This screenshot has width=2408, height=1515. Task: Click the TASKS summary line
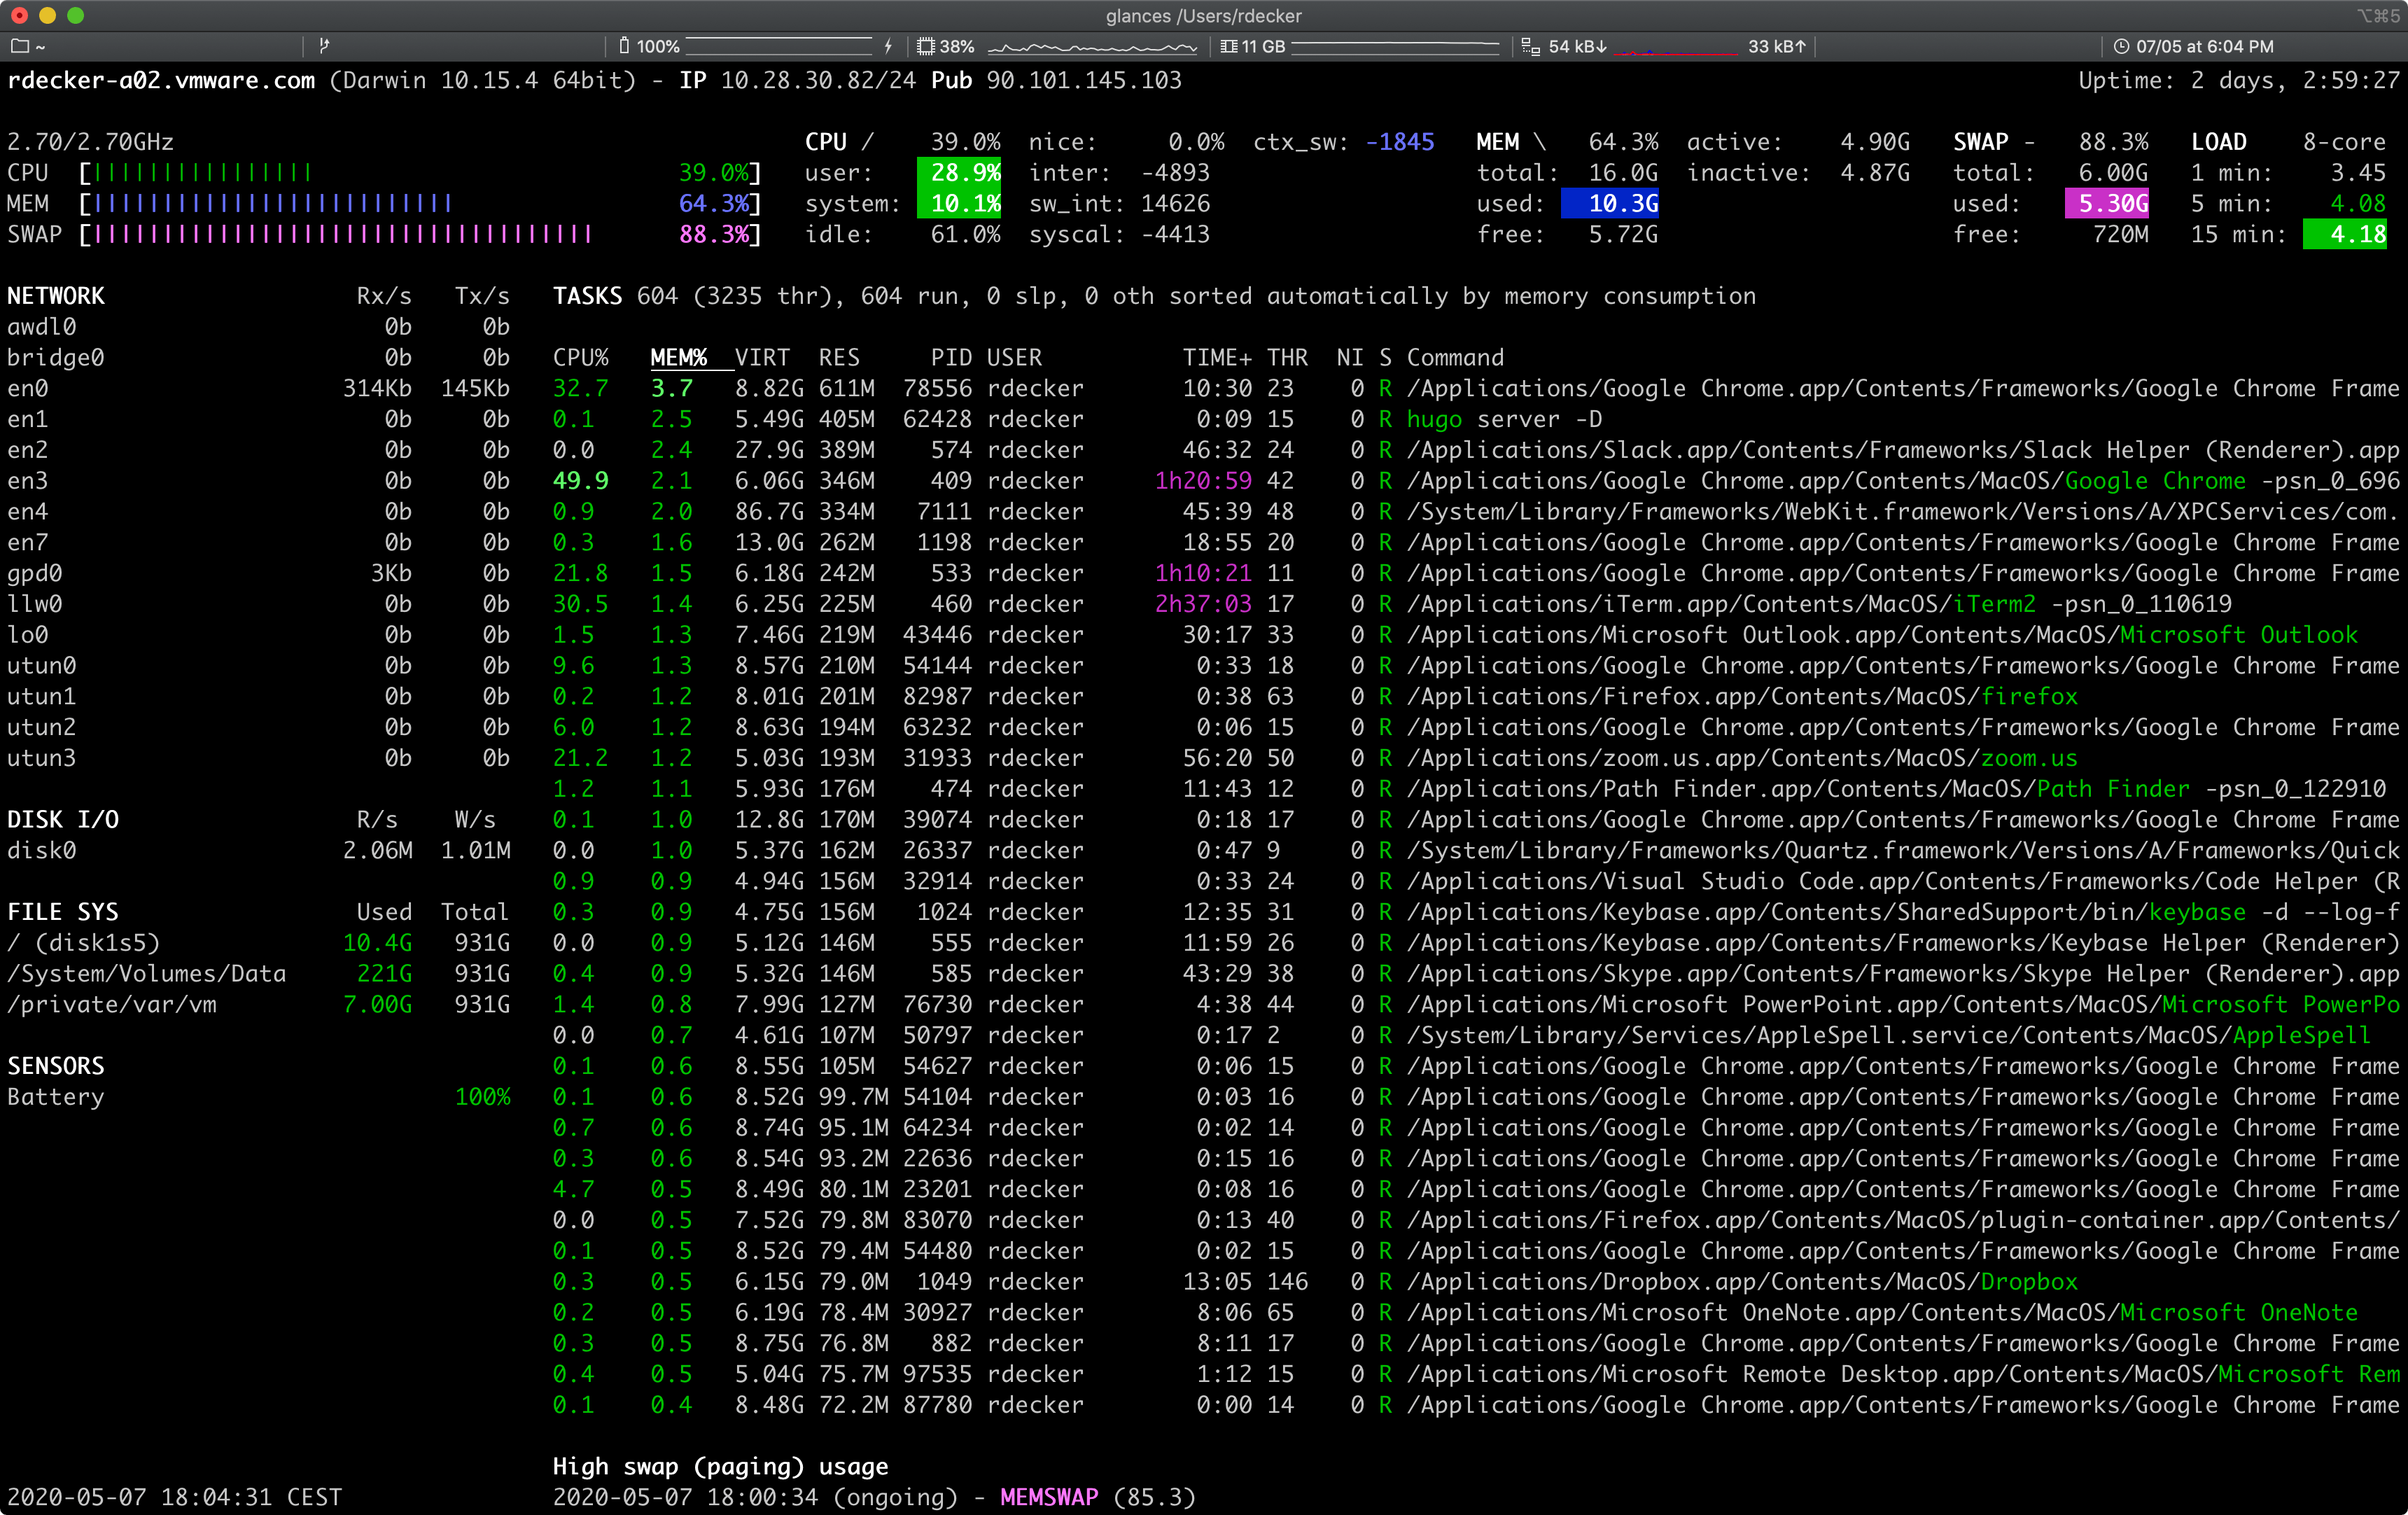[1154, 296]
